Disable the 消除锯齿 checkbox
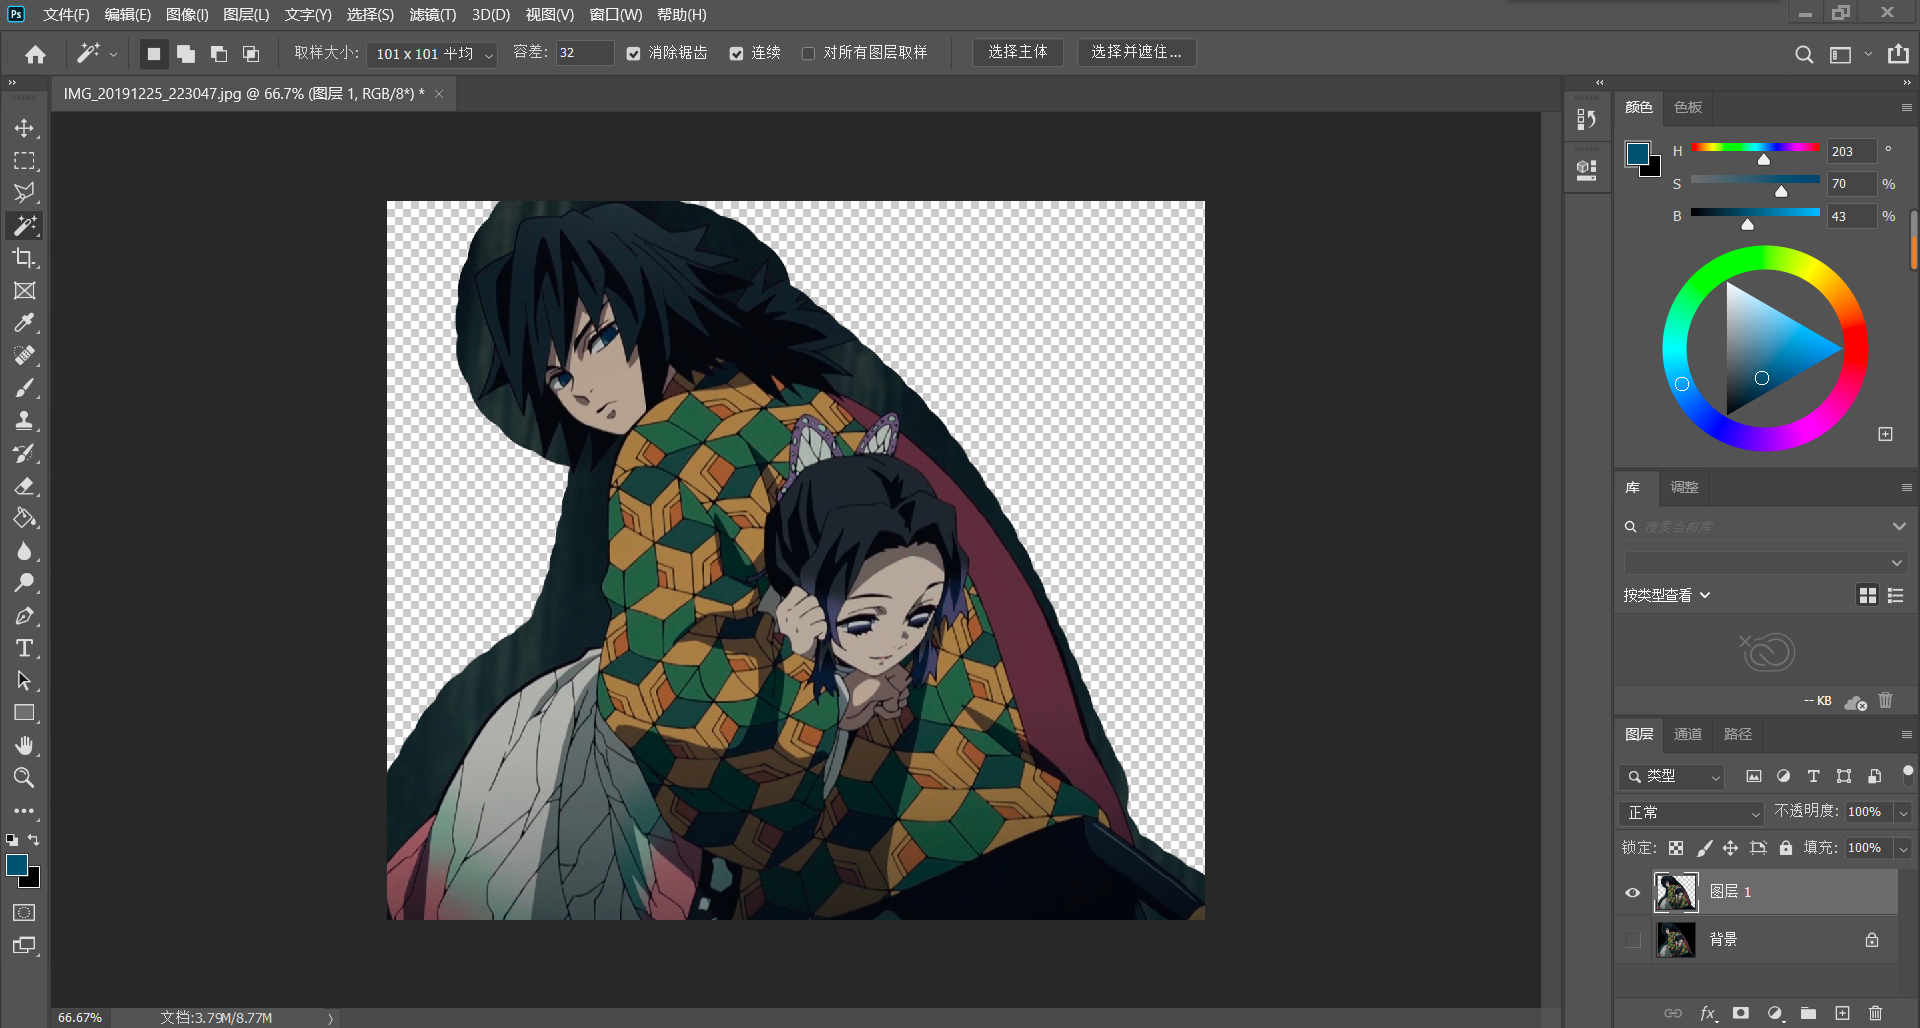The image size is (1920, 1028). point(633,53)
